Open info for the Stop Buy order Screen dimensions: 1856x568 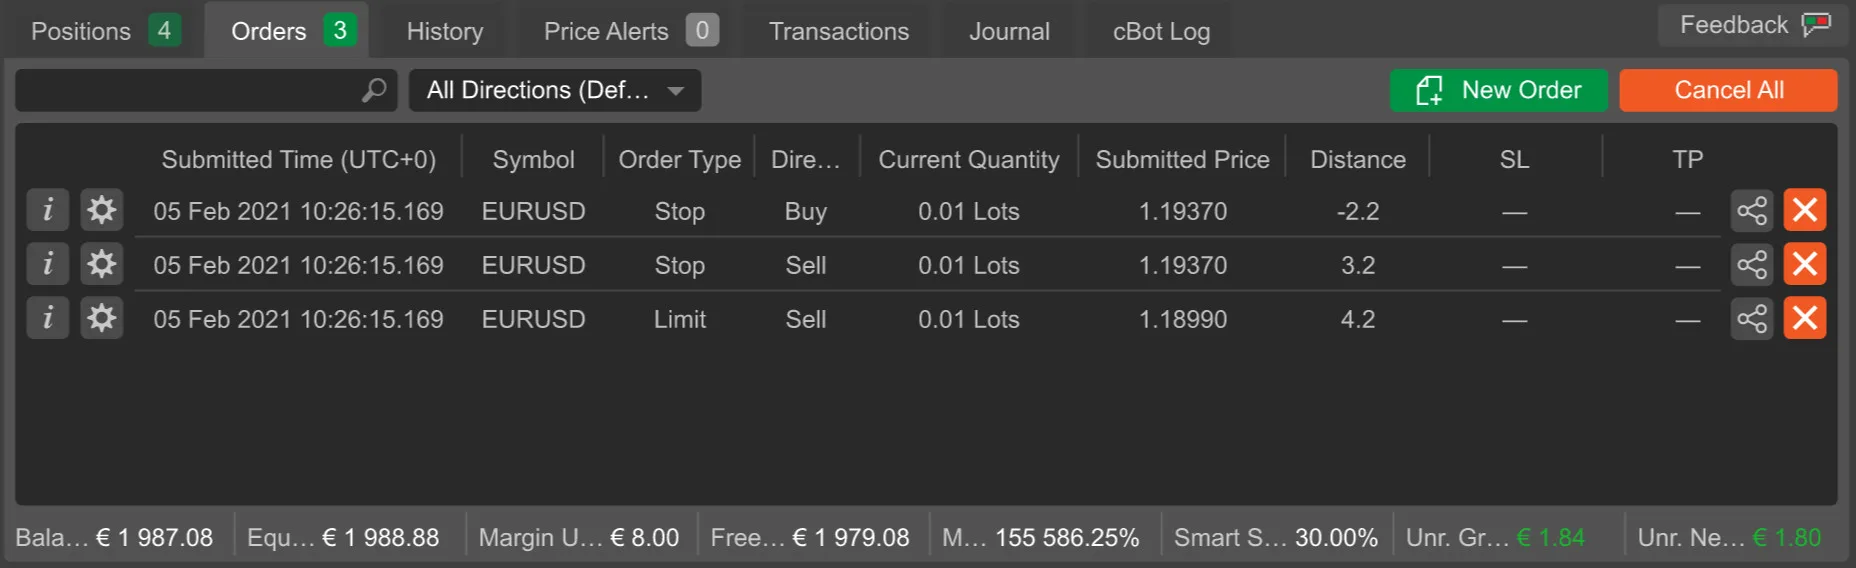pyautogui.click(x=47, y=210)
